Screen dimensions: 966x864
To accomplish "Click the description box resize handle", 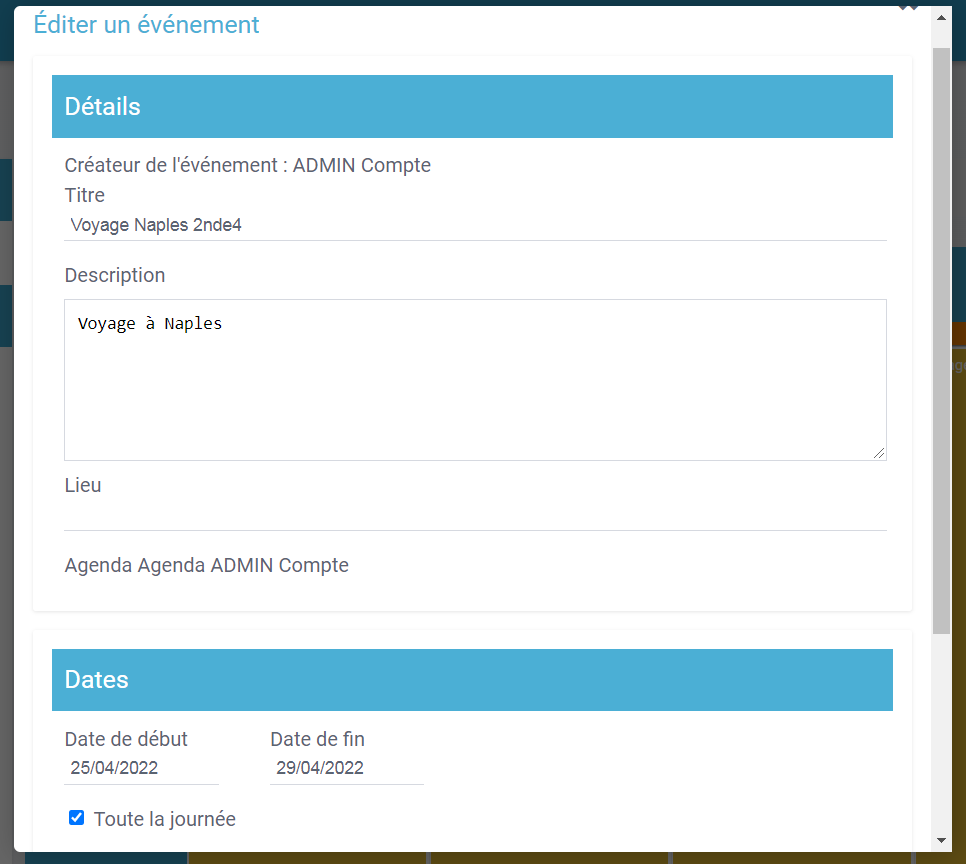I will point(879,453).
